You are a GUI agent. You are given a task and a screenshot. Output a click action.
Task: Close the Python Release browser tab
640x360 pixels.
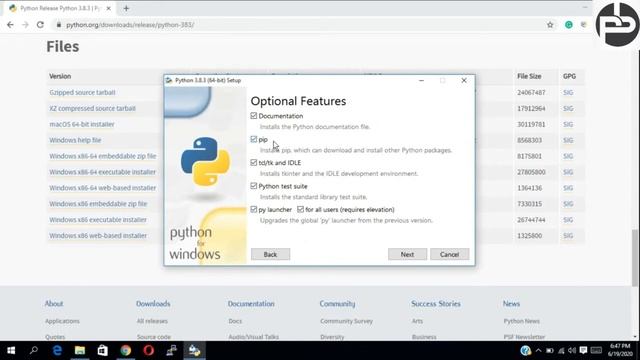(x=109, y=8)
